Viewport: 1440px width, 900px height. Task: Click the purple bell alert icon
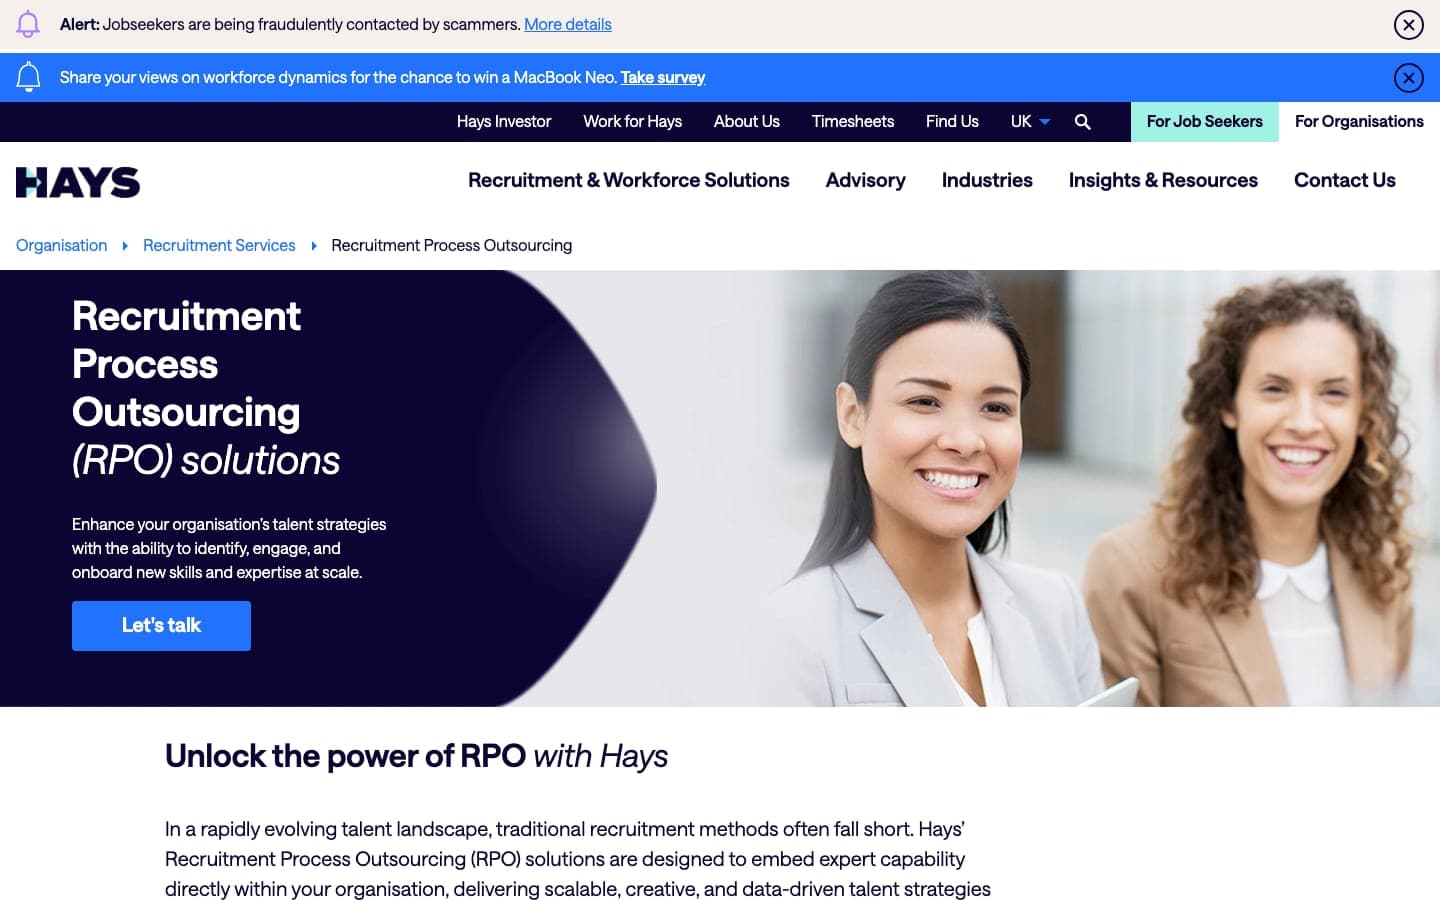28,24
